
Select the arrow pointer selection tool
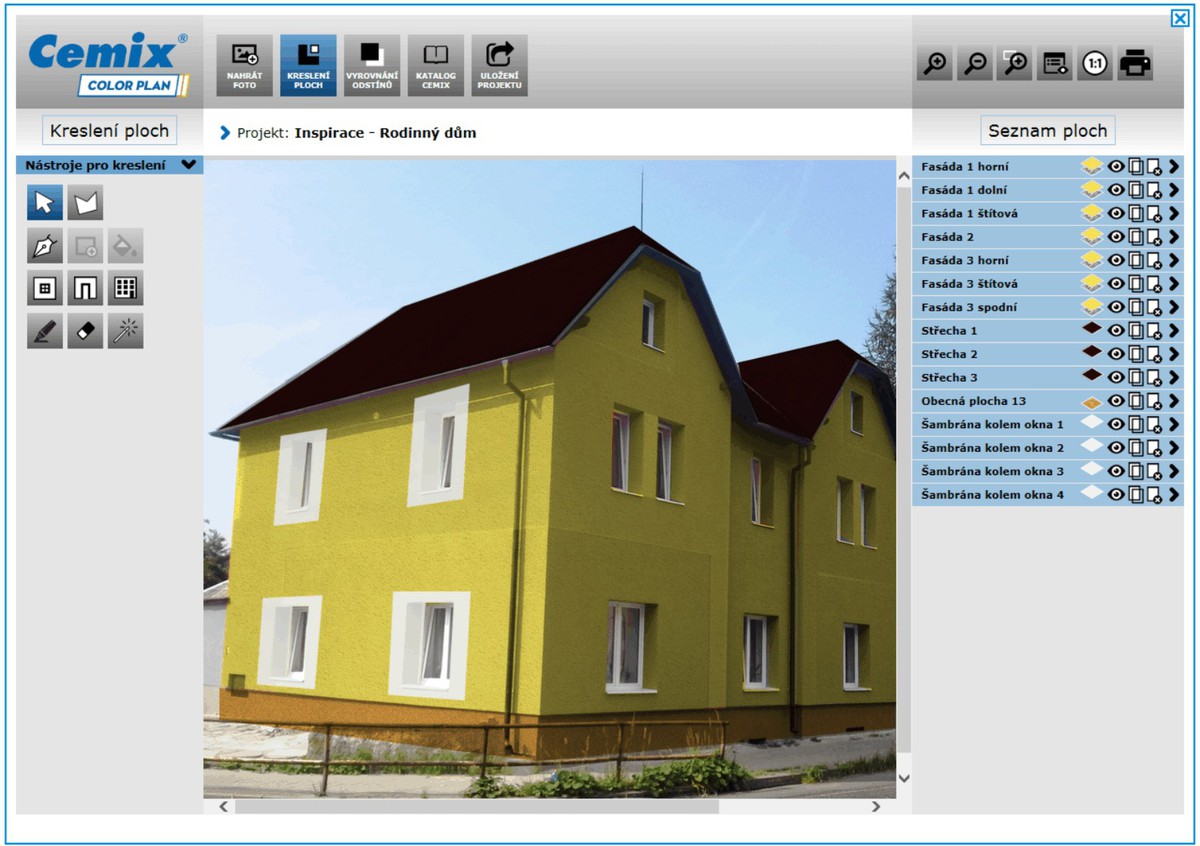45,203
